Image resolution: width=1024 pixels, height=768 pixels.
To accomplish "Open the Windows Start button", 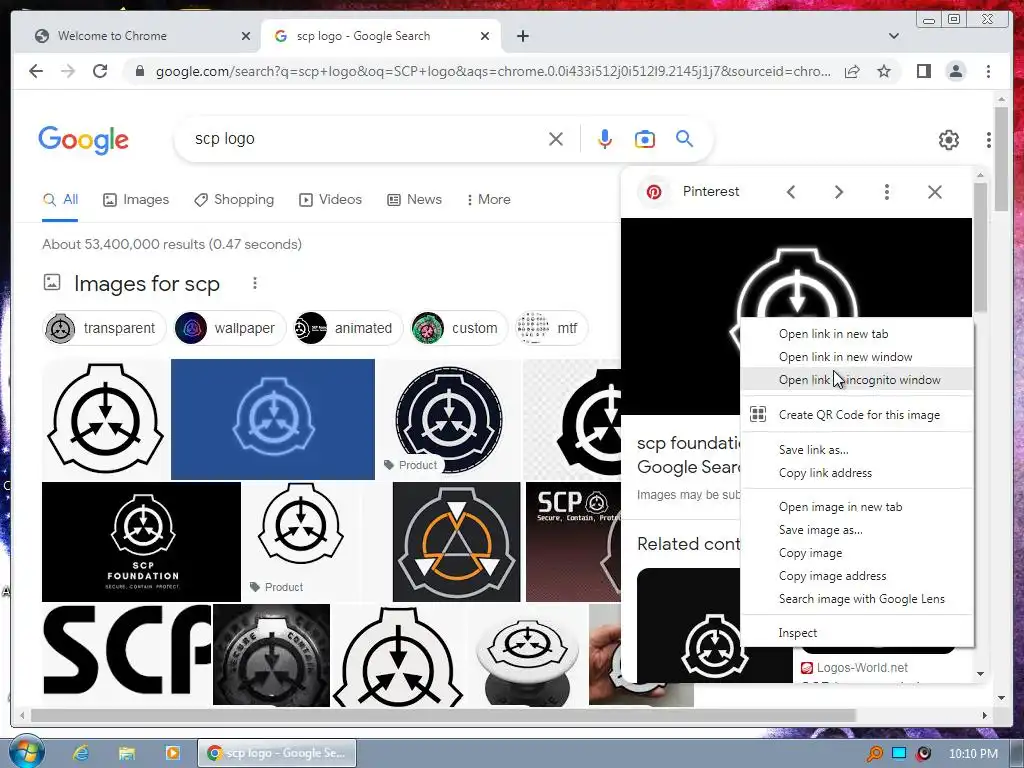I will point(26,752).
